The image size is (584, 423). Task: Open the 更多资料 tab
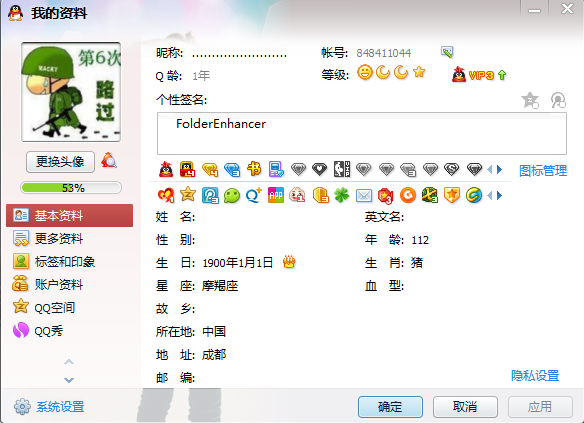(x=69, y=238)
